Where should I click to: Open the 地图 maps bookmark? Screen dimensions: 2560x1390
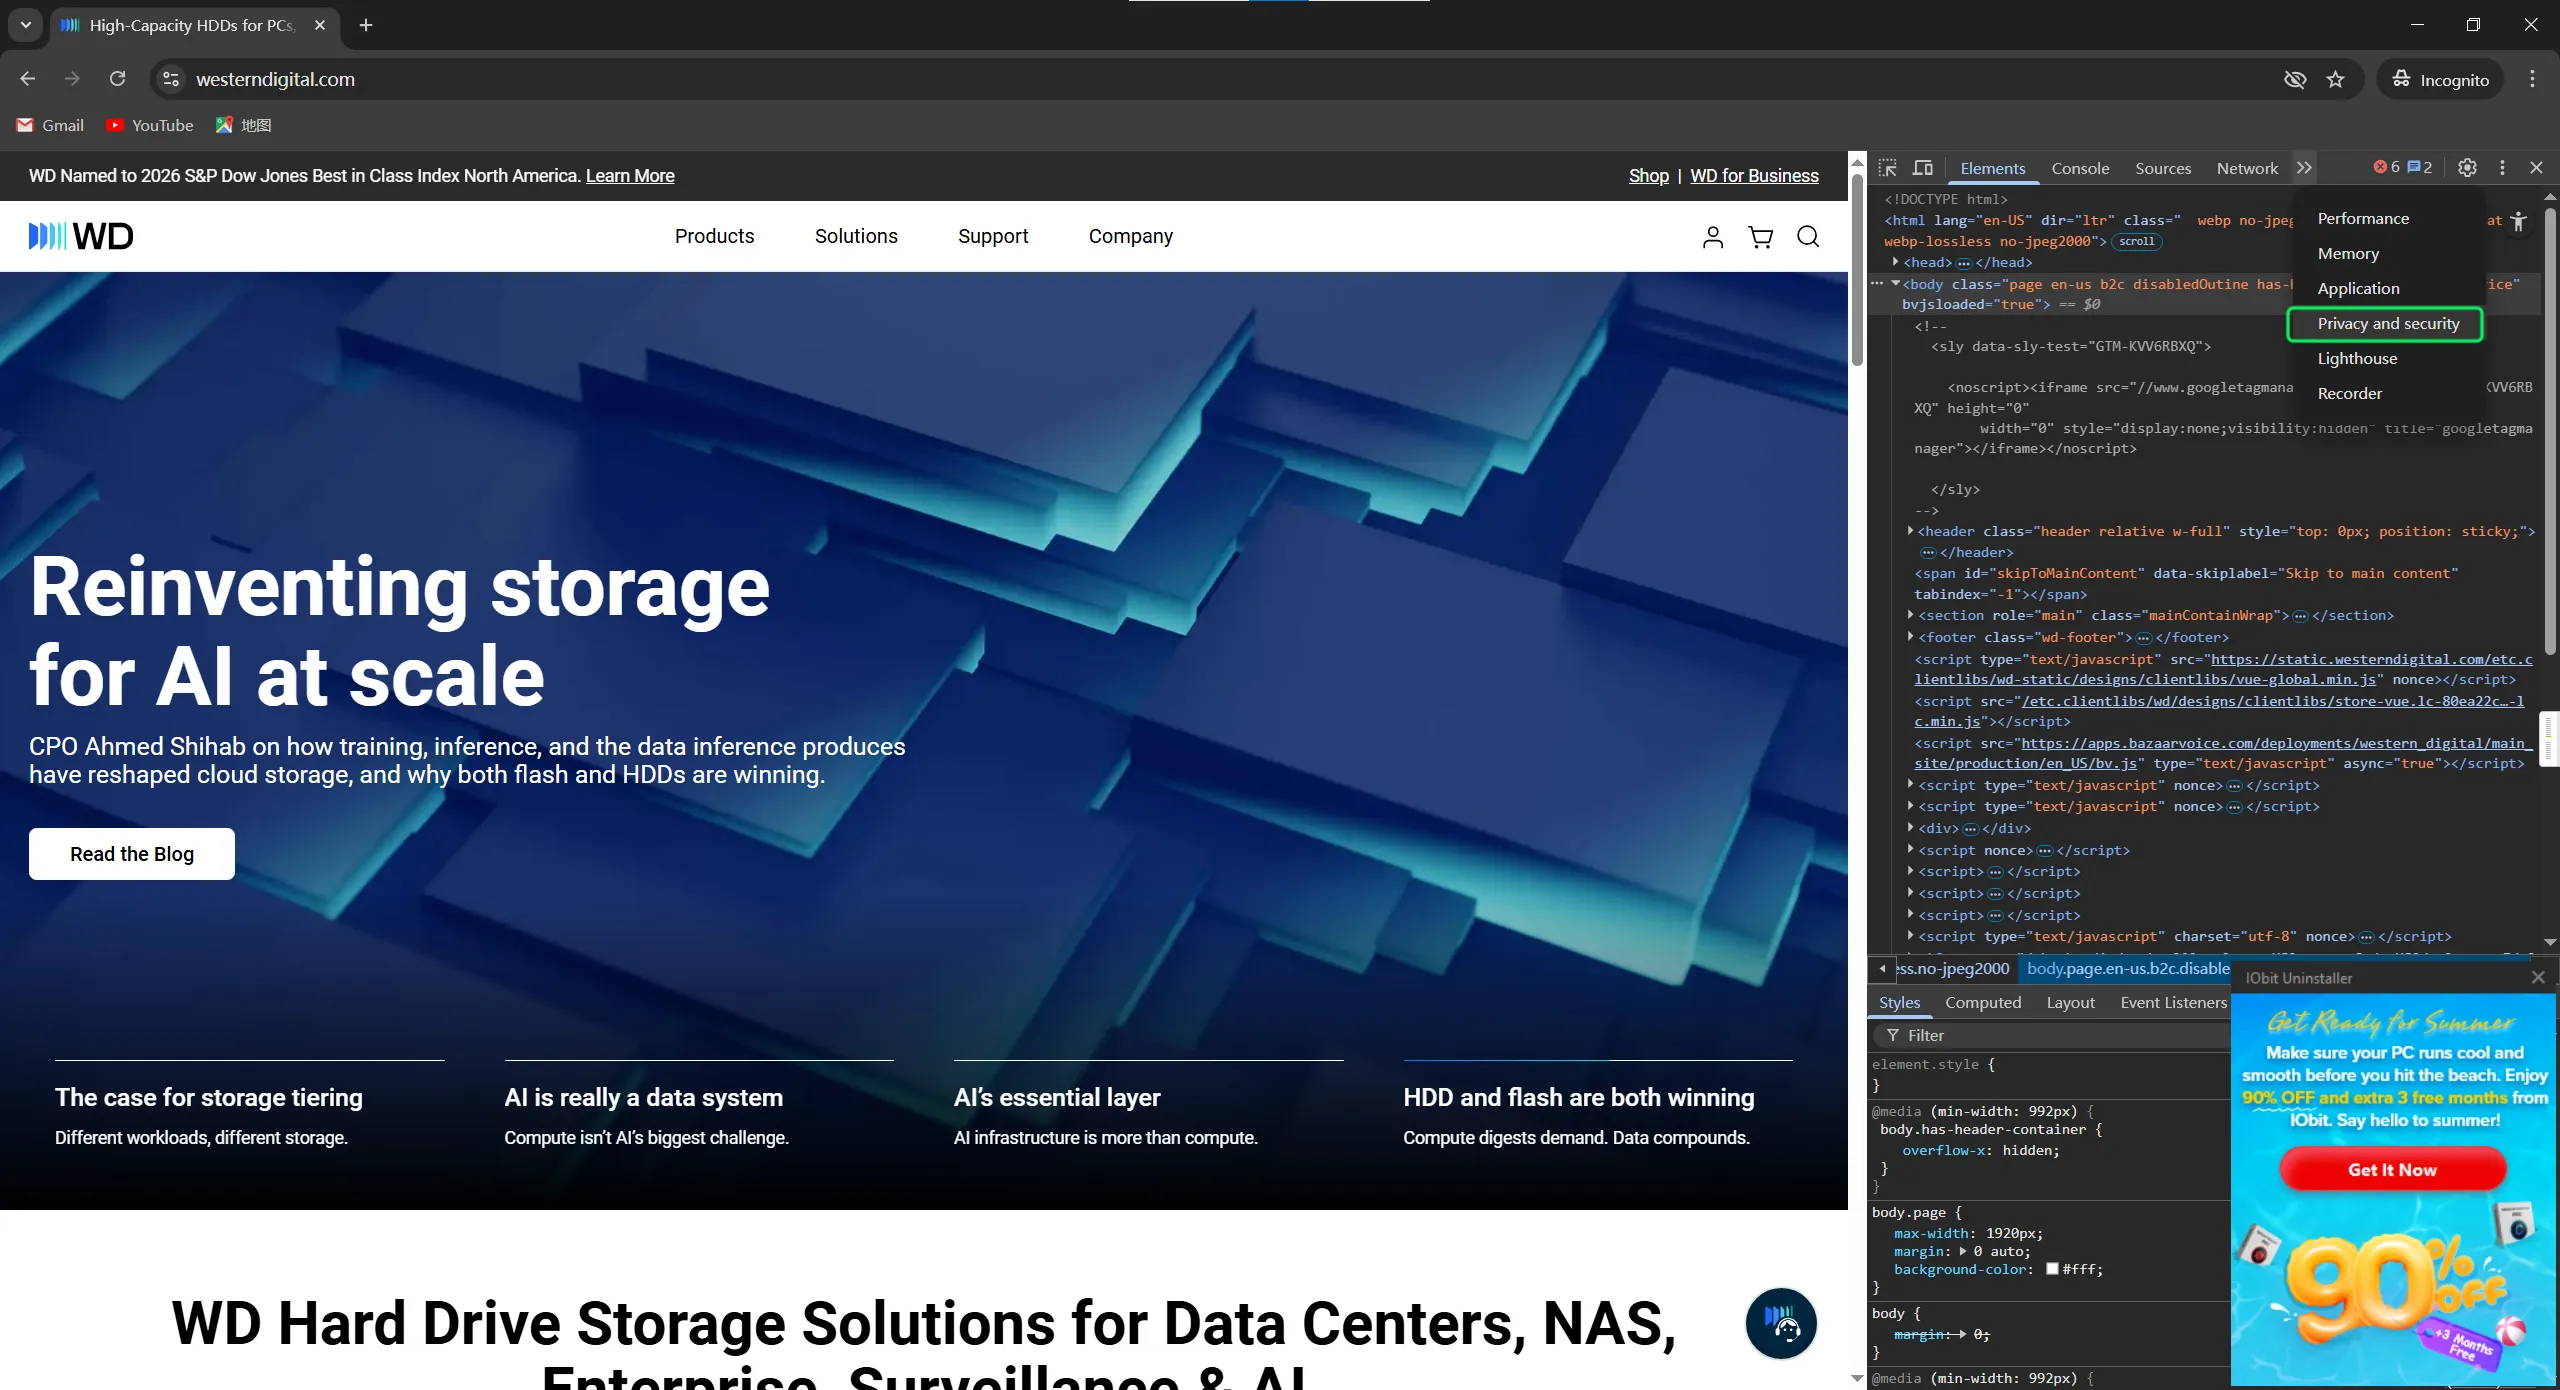pos(244,125)
